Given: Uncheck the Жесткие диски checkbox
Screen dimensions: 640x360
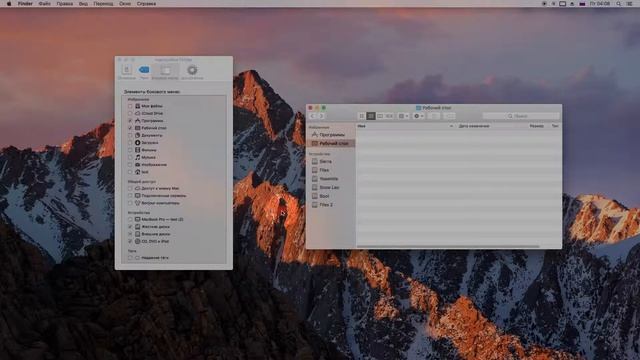Looking at the screenshot, I should pyautogui.click(x=130, y=227).
